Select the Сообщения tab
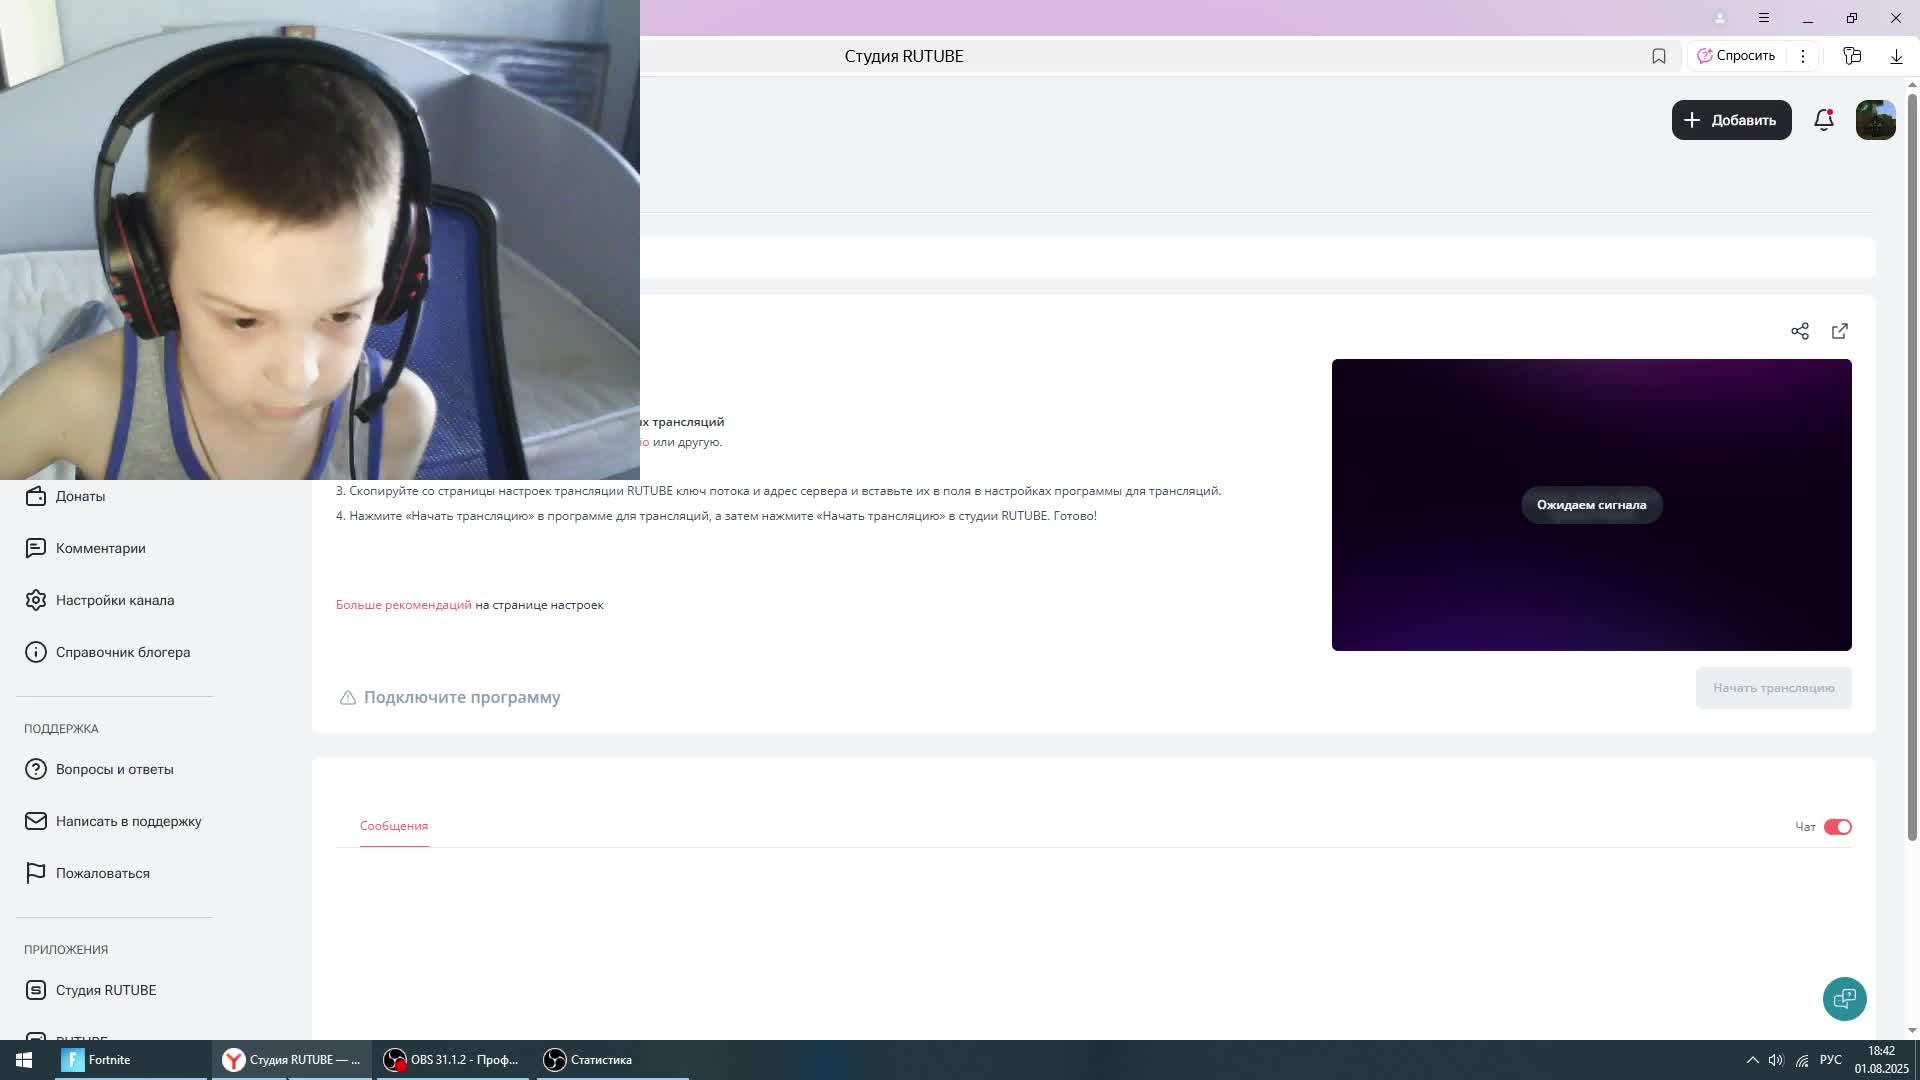 click(x=394, y=826)
